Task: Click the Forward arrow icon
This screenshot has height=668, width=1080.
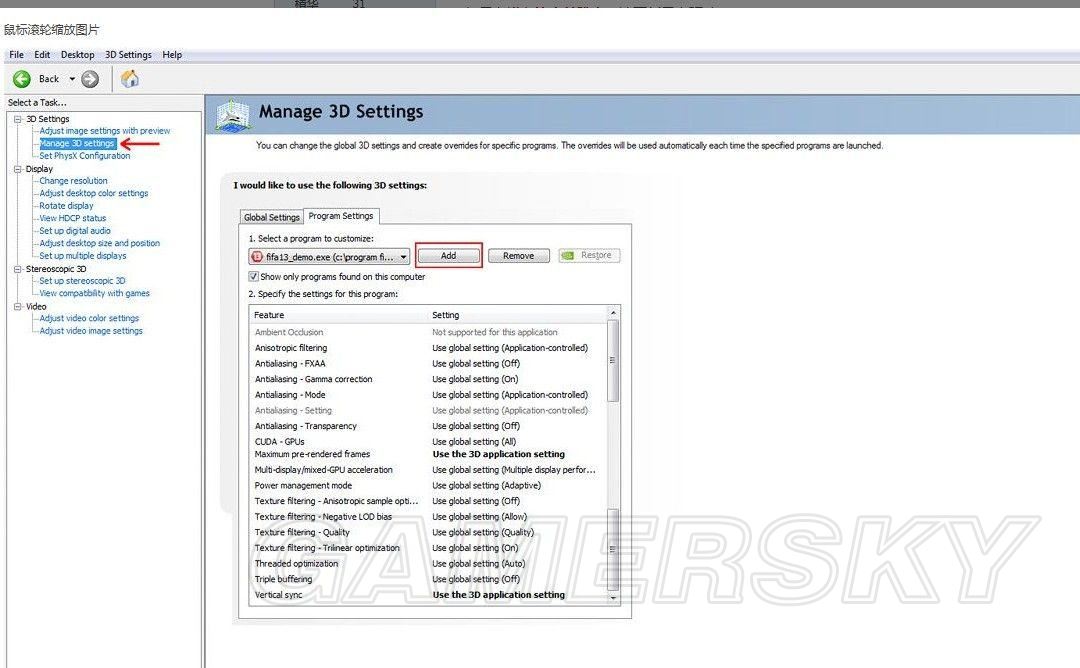Action: (x=90, y=79)
